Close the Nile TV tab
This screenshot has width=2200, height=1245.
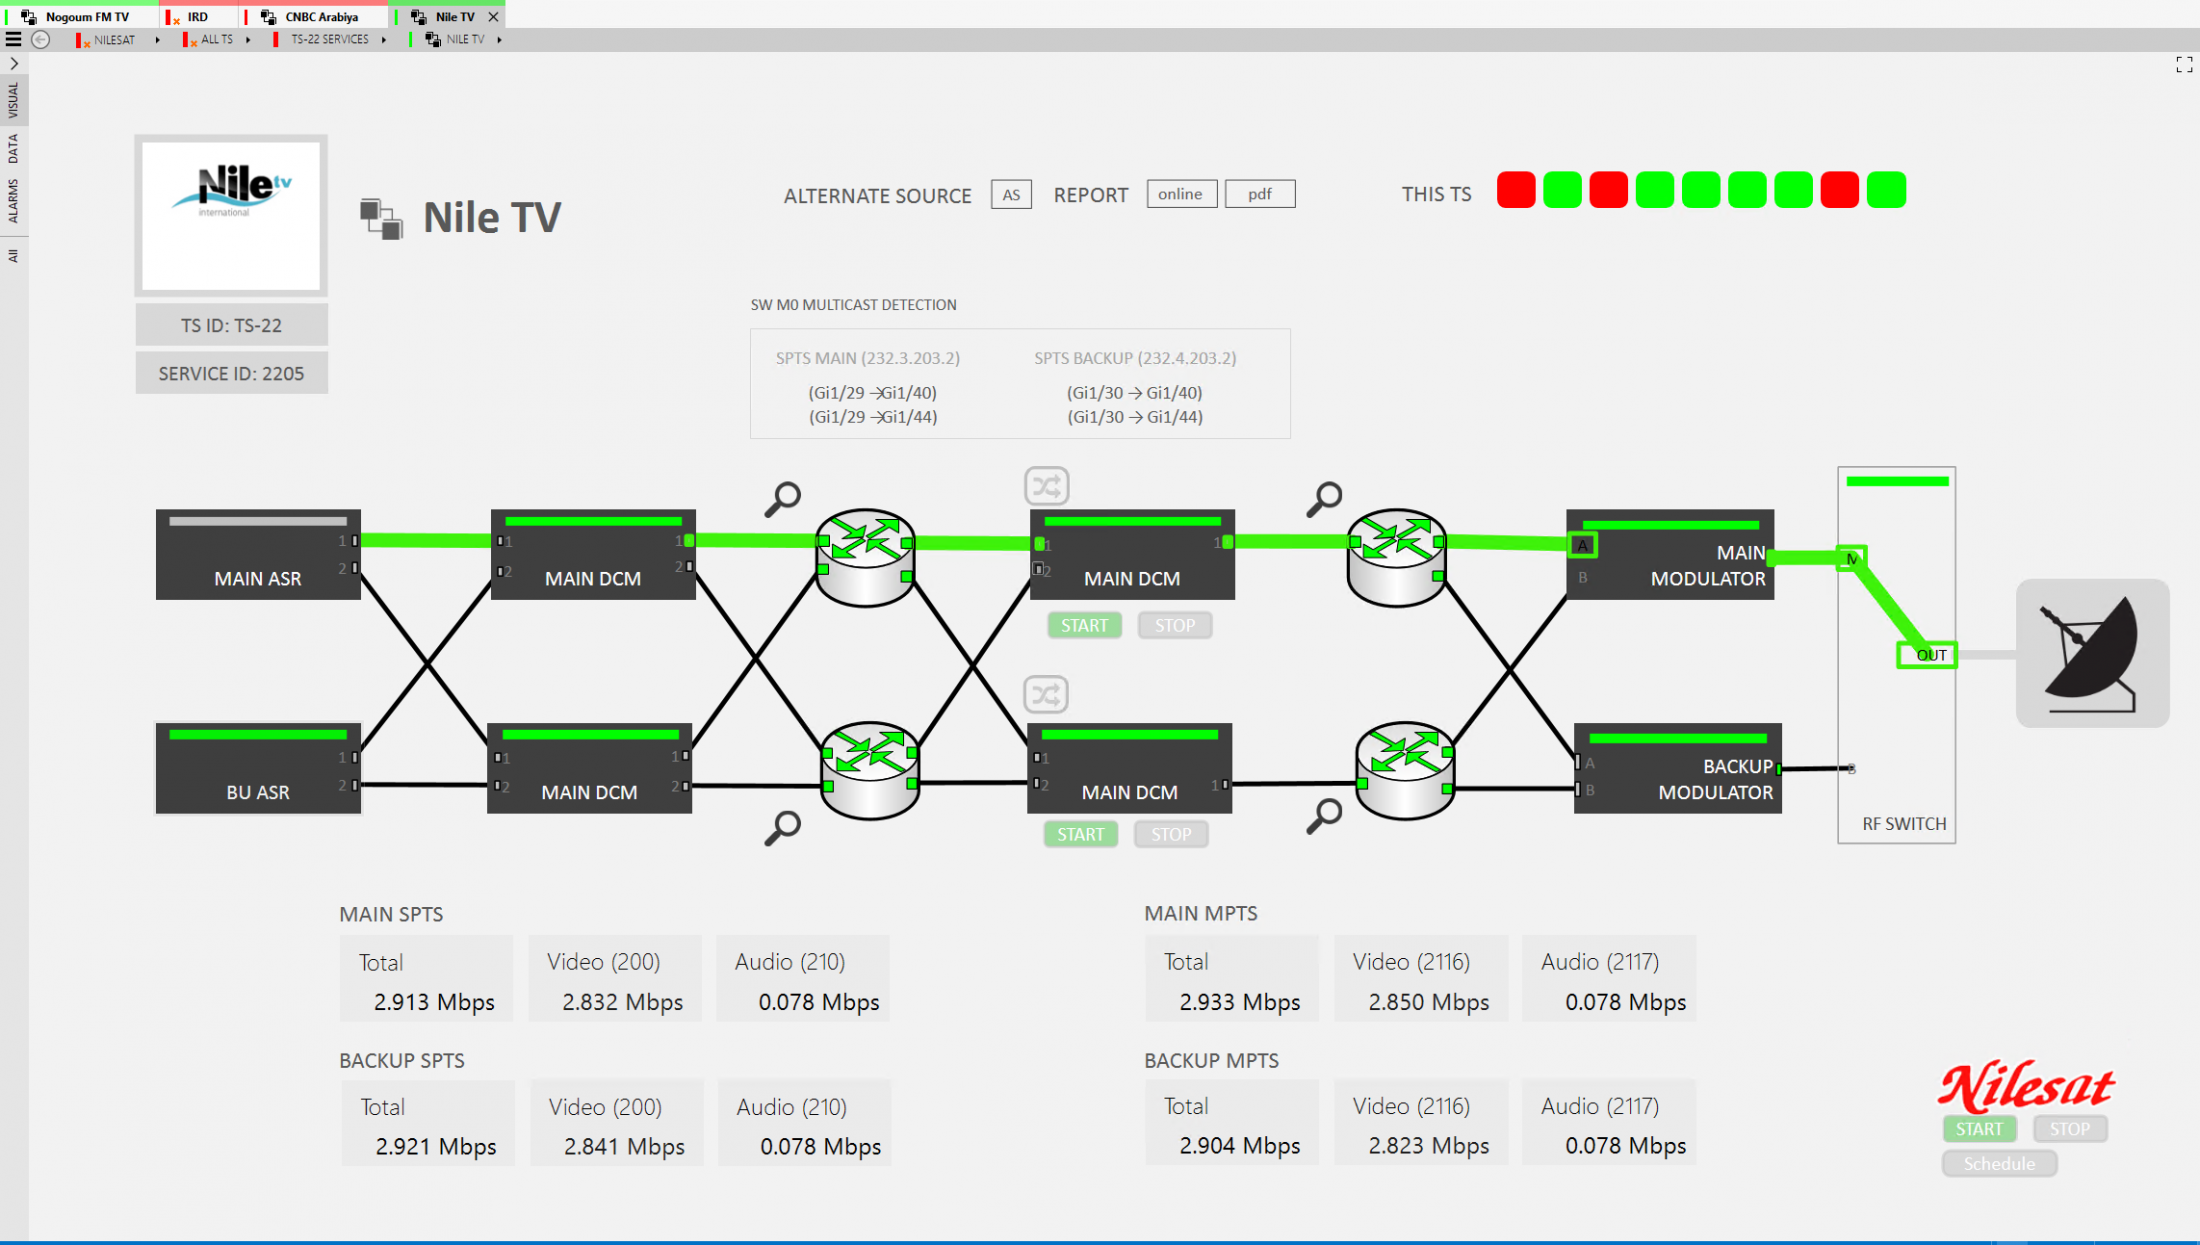pyautogui.click(x=493, y=17)
